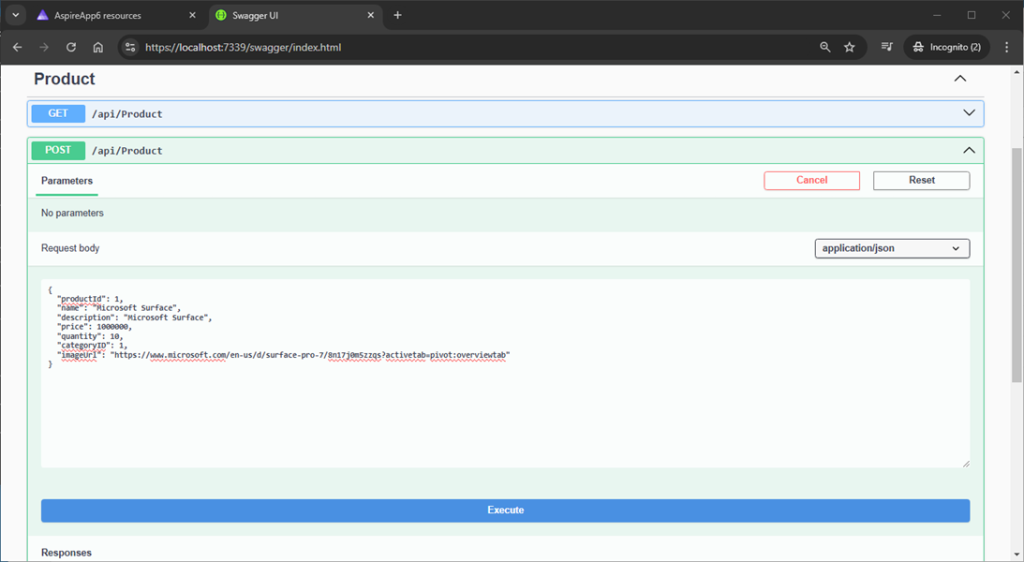Open the tab search dropdown arrow
This screenshot has width=1024, height=562.
click(x=16, y=15)
